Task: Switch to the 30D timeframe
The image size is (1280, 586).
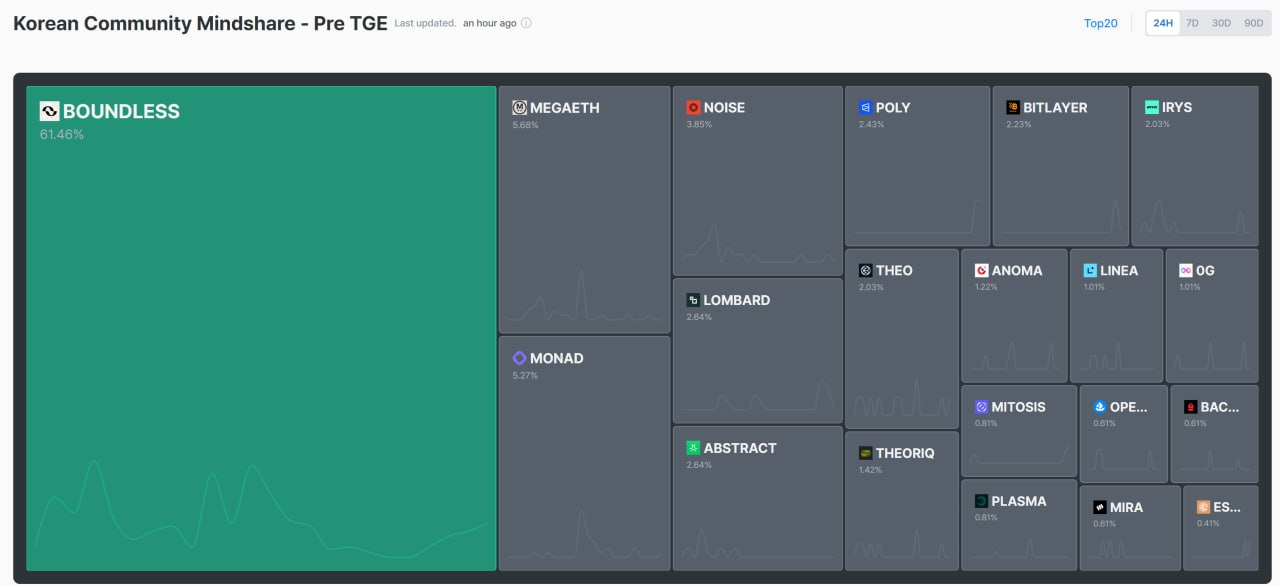Action: (x=1221, y=23)
